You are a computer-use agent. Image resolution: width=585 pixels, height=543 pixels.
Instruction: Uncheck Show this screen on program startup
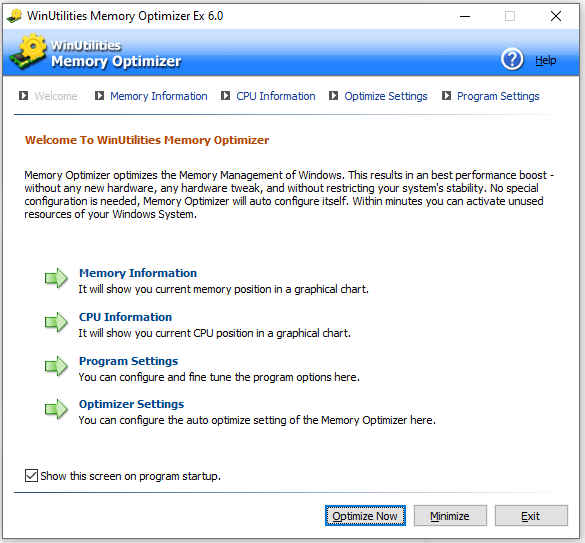tap(31, 476)
